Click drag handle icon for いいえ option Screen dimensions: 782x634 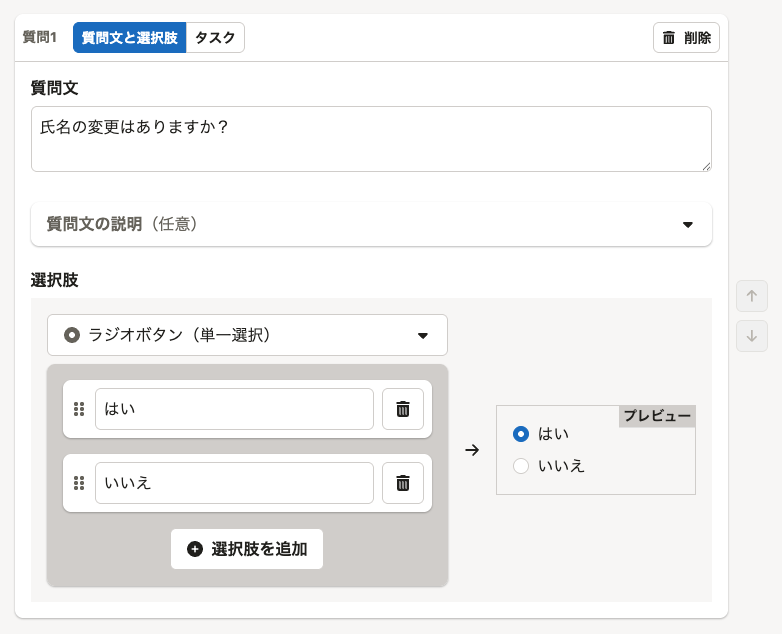tap(79, 484)
